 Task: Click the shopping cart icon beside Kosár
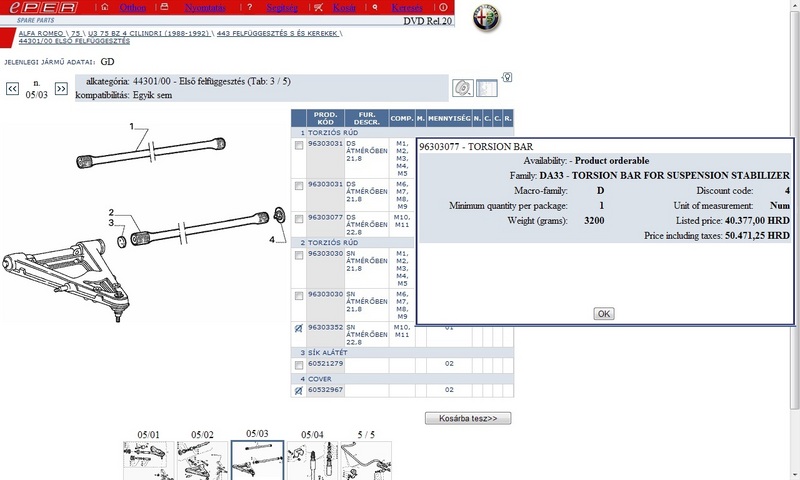pyautogui.click(x=319, y=7)
